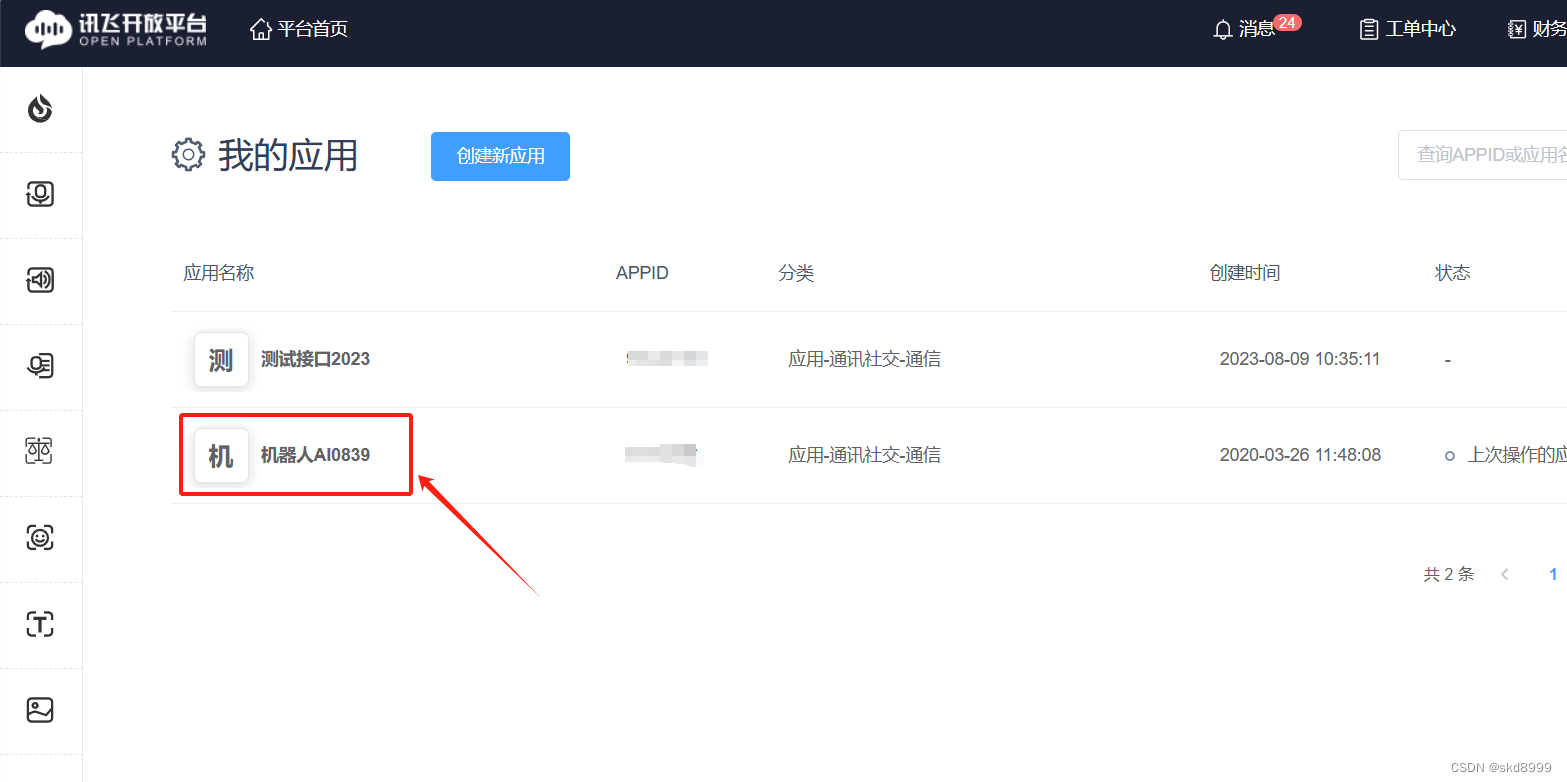The height and width of the screenshot is (782, 1567).
Task: Open the image recognition sidebar icon
Action: [x=40, y=710]
